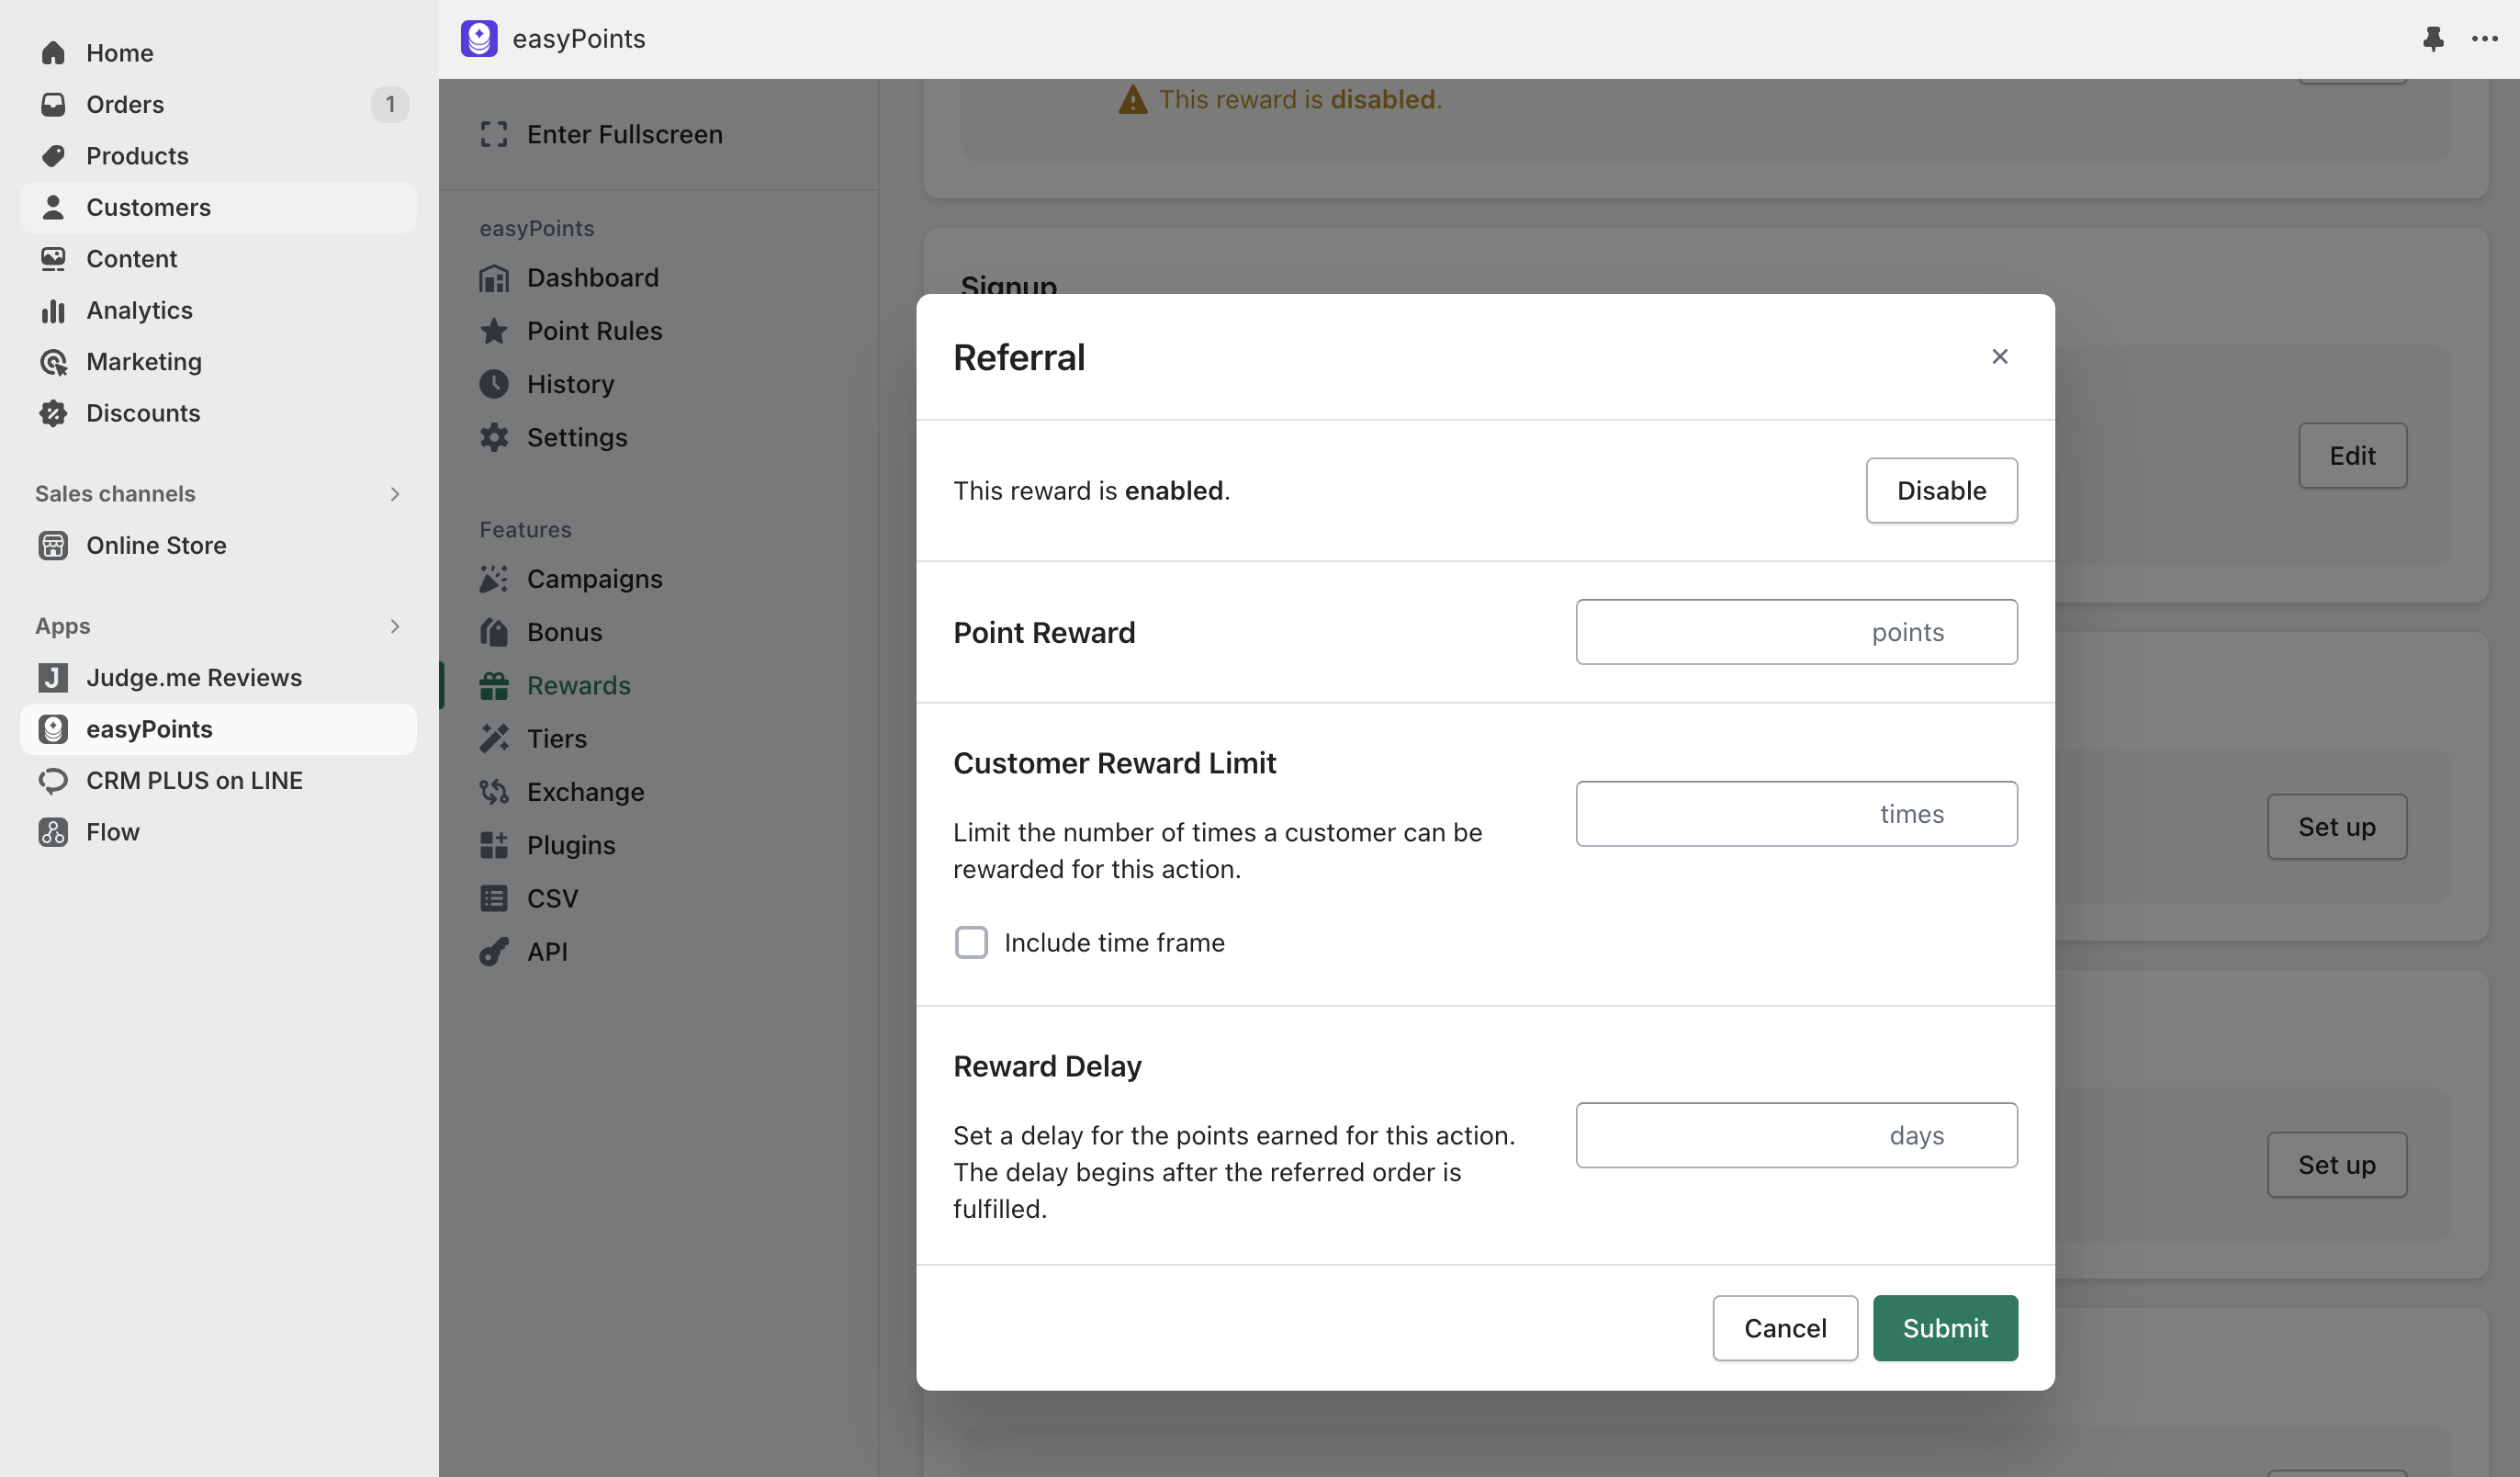Click the Settings gear icon in easyPoints
Viewport: 2520px width, 1477px height.
point(494,437)
